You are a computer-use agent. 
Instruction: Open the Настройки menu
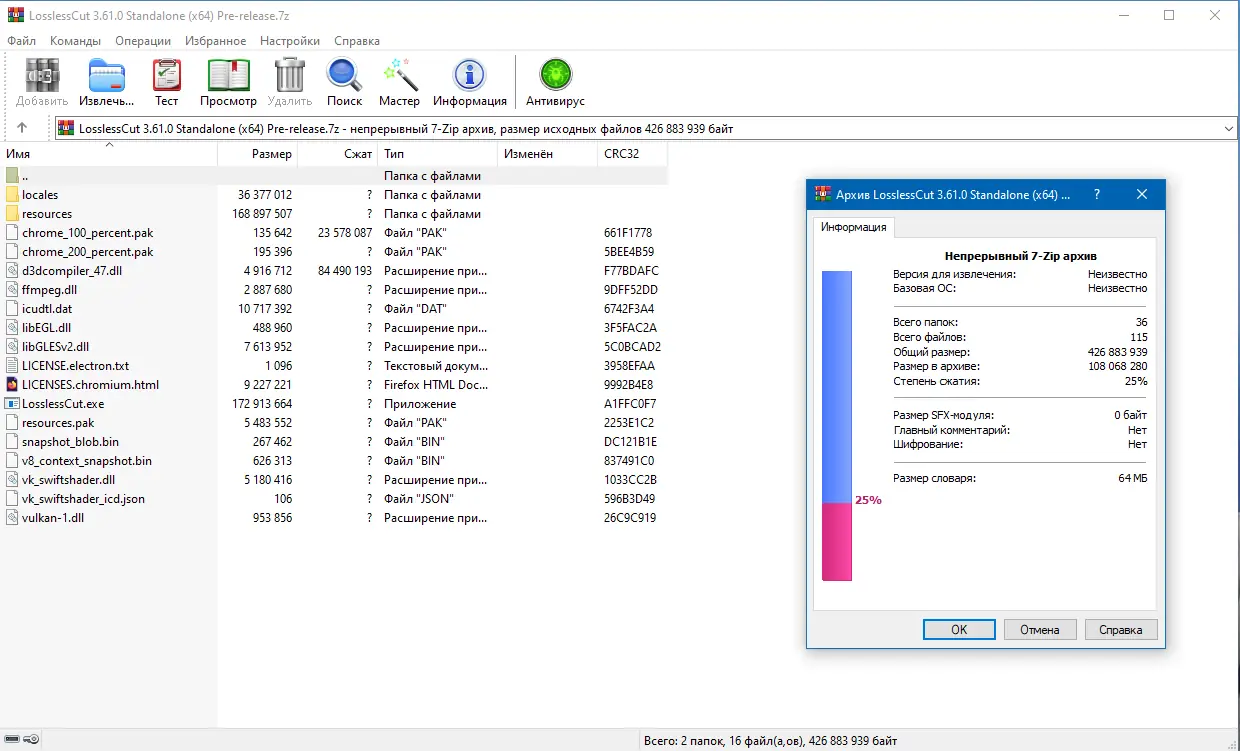click(x=290, y=41)
